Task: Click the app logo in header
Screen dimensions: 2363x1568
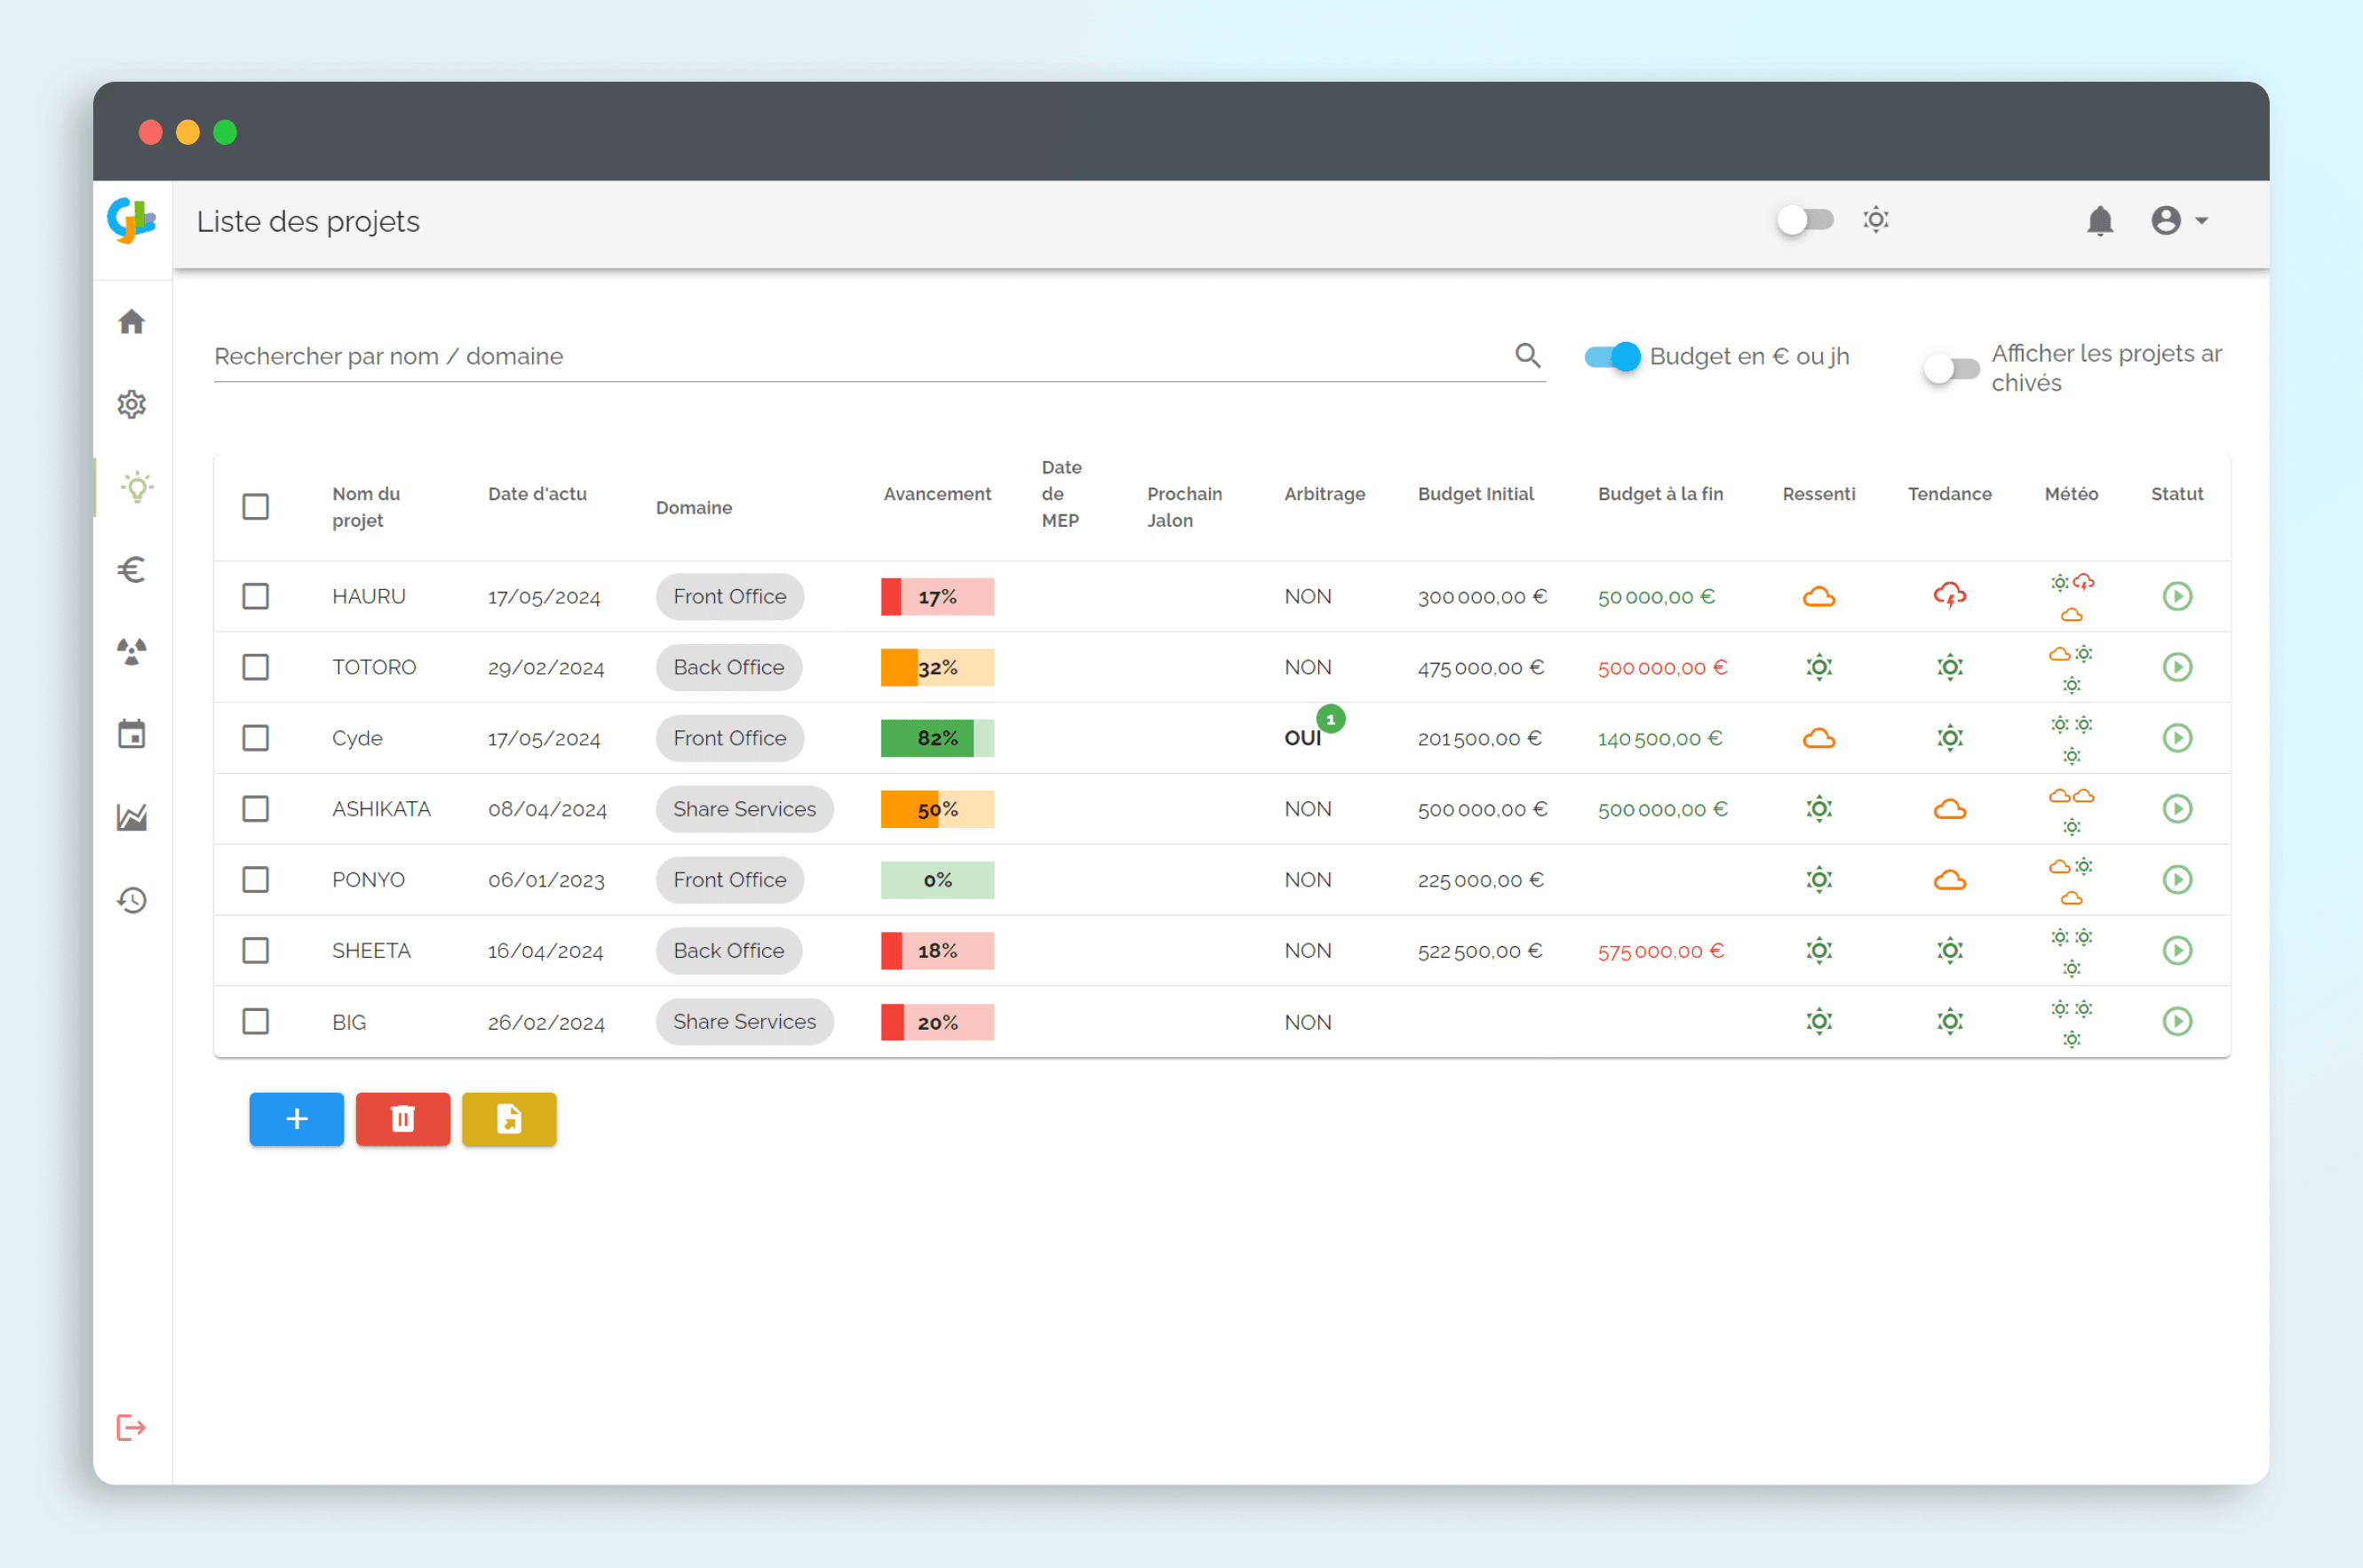Action: click(x=131, y=220)
